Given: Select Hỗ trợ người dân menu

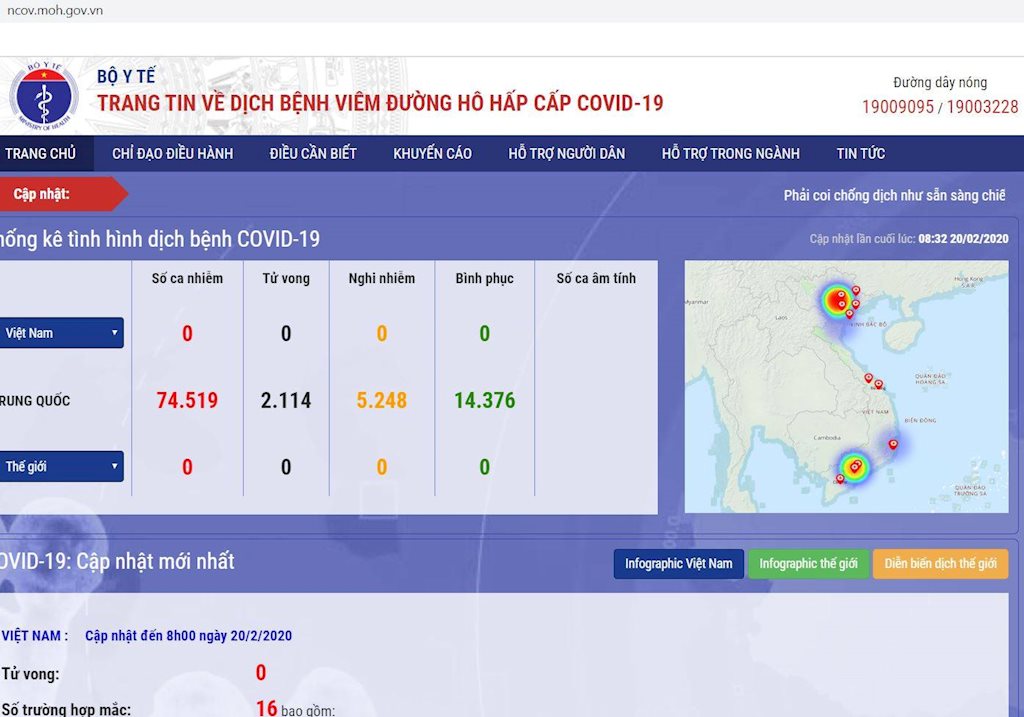Looking at the screenshot, I should [566, 153].
